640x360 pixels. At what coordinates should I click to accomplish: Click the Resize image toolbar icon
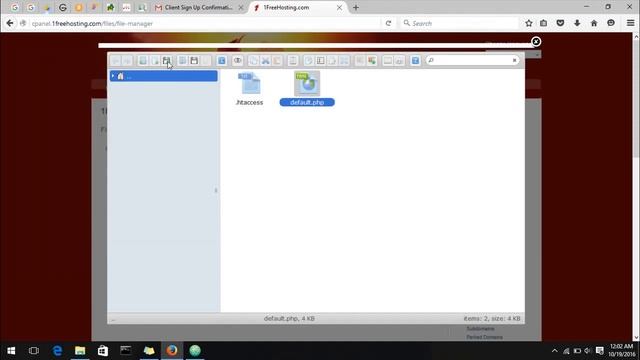pos(344,61)
